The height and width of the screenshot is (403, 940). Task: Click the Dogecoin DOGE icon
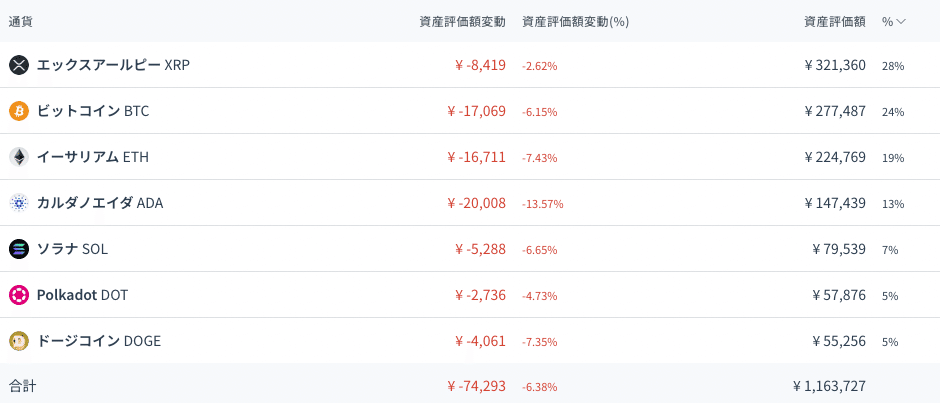[x=19, y=341]
